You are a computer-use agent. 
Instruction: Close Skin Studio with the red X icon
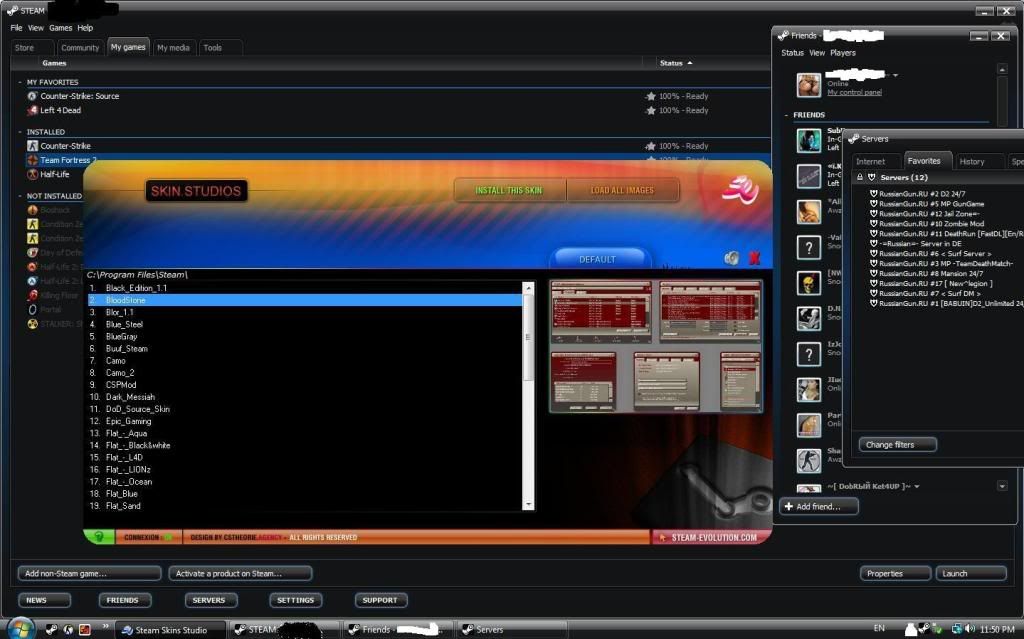point(755,258)
